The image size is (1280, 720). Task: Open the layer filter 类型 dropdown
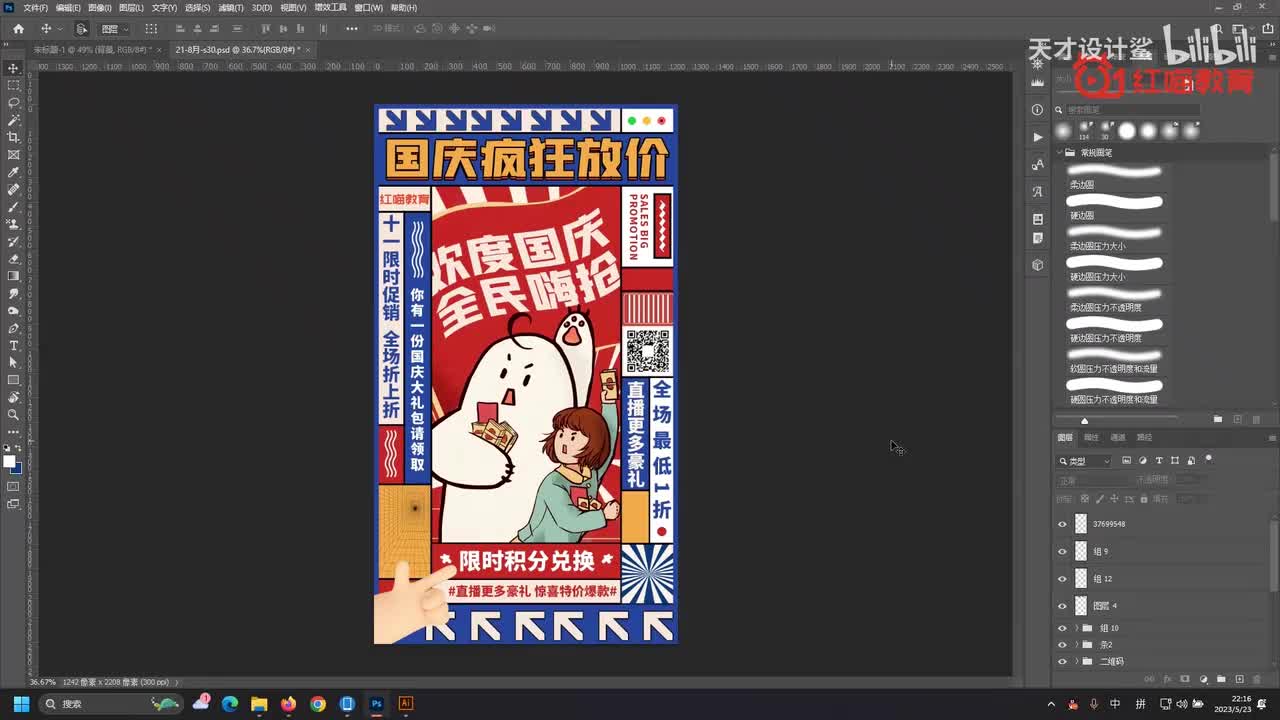pos(1085,461)
